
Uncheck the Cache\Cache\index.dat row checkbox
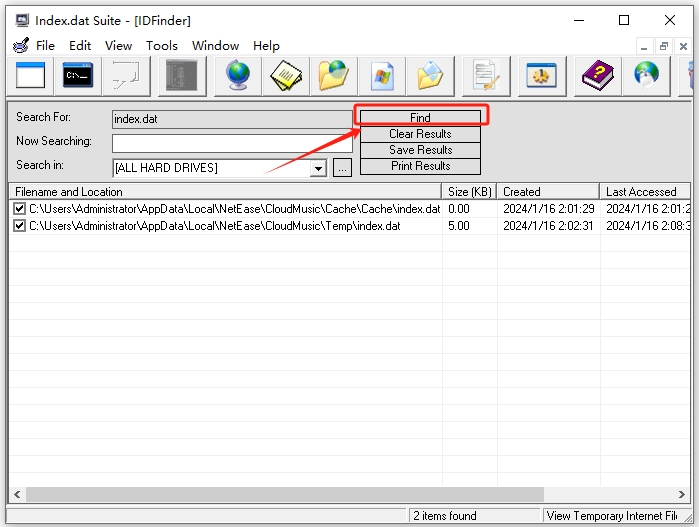pos(19,208)
